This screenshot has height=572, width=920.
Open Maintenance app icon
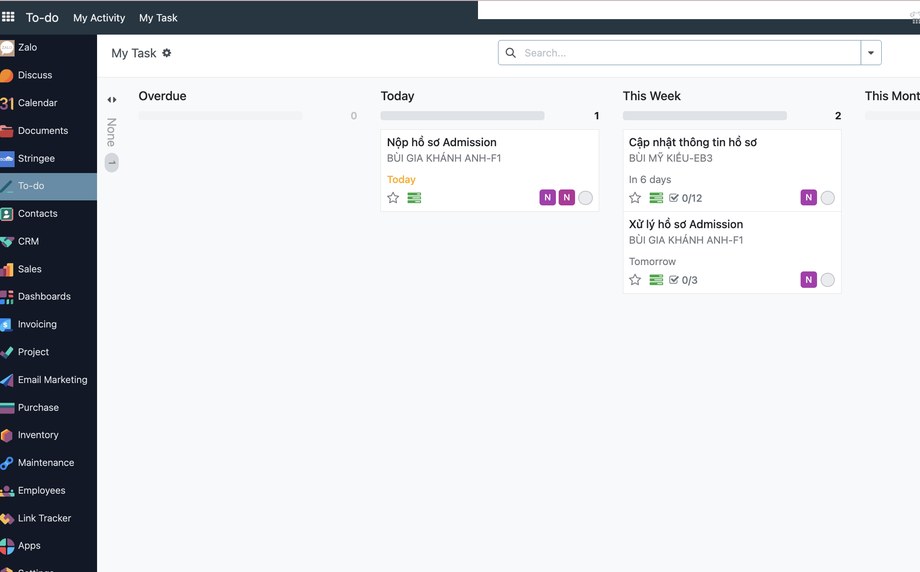pyautogui.click(x=7, y=463)
